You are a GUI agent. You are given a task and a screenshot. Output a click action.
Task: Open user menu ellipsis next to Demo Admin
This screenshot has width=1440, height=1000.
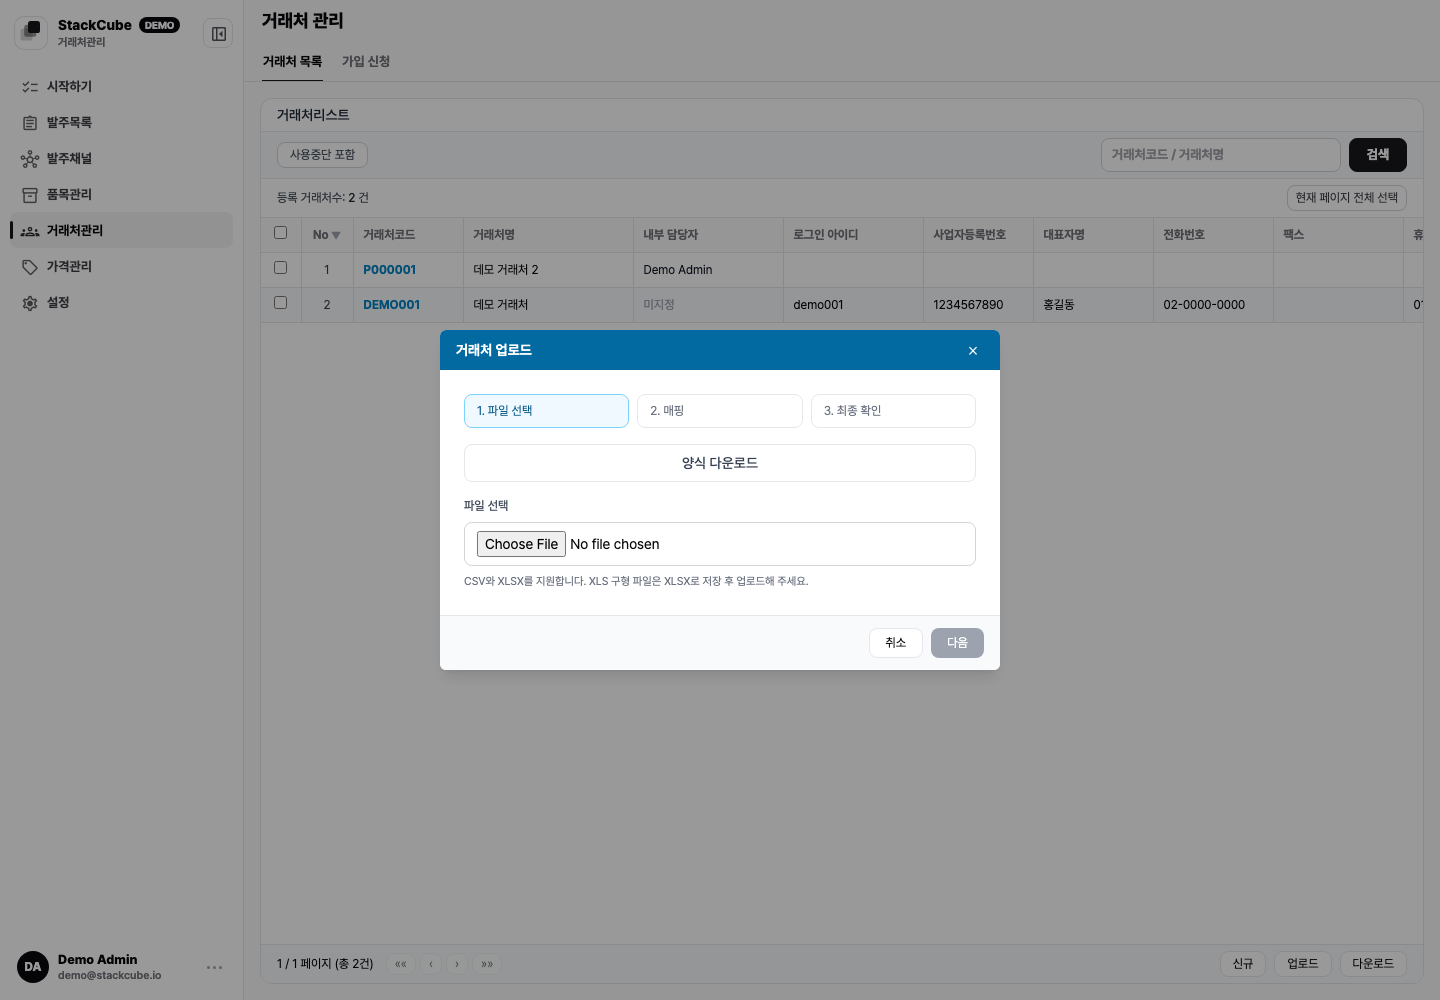tap(214, 967)
